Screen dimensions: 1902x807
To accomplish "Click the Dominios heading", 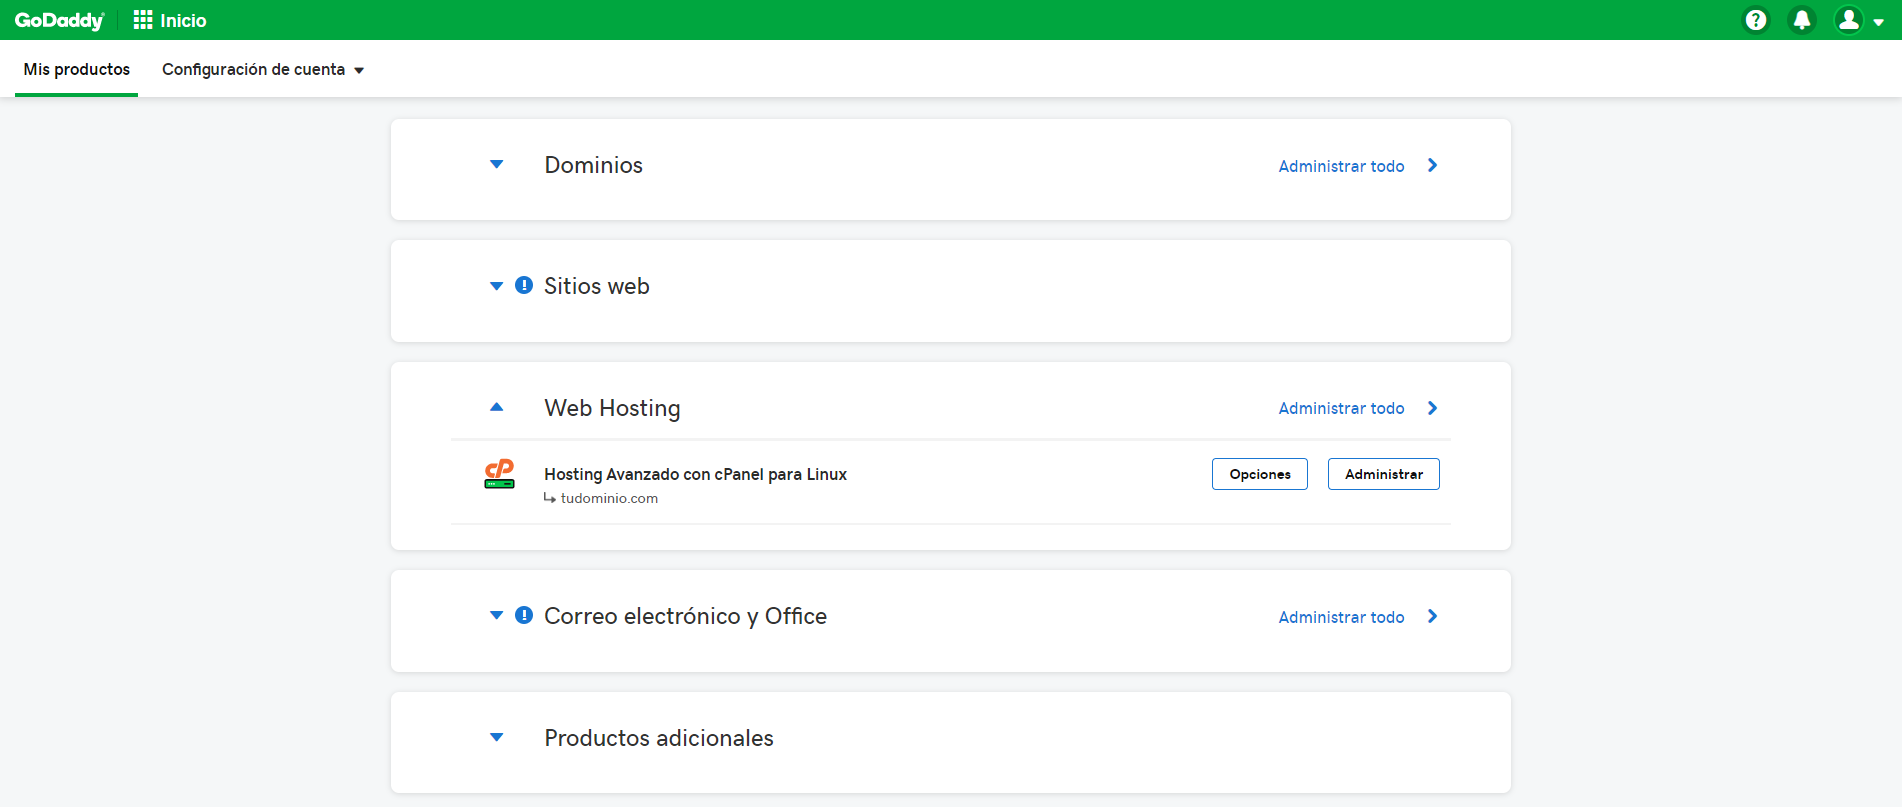I will 593,165.
